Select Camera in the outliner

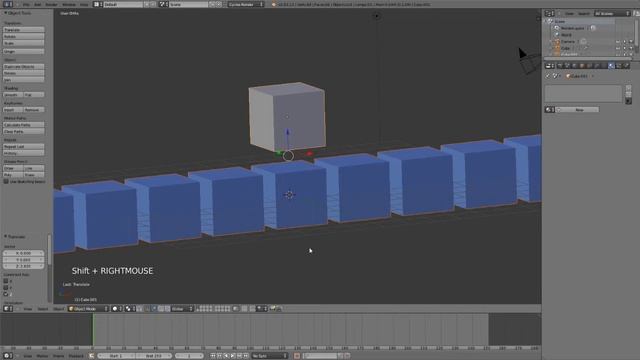568,42
